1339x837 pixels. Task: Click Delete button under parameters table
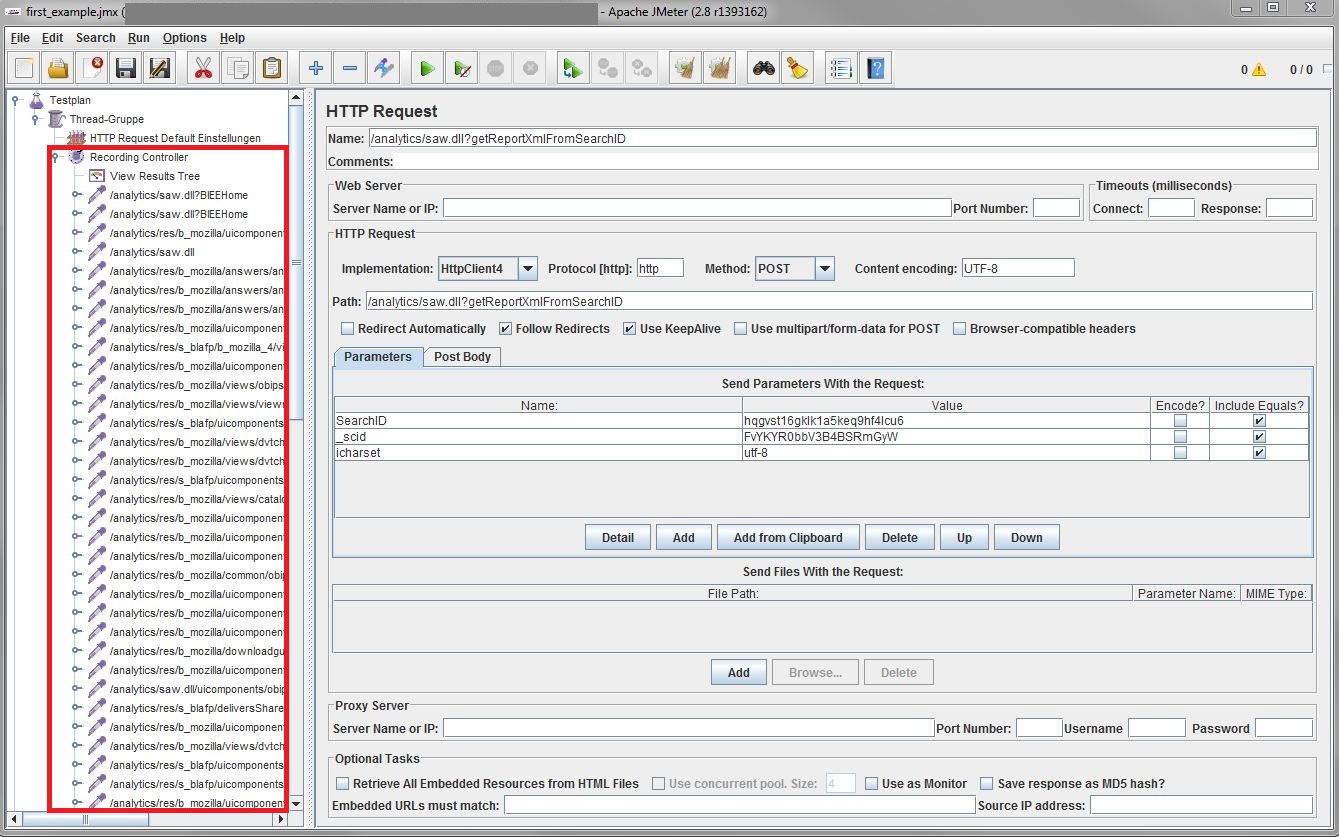[900, 537]
